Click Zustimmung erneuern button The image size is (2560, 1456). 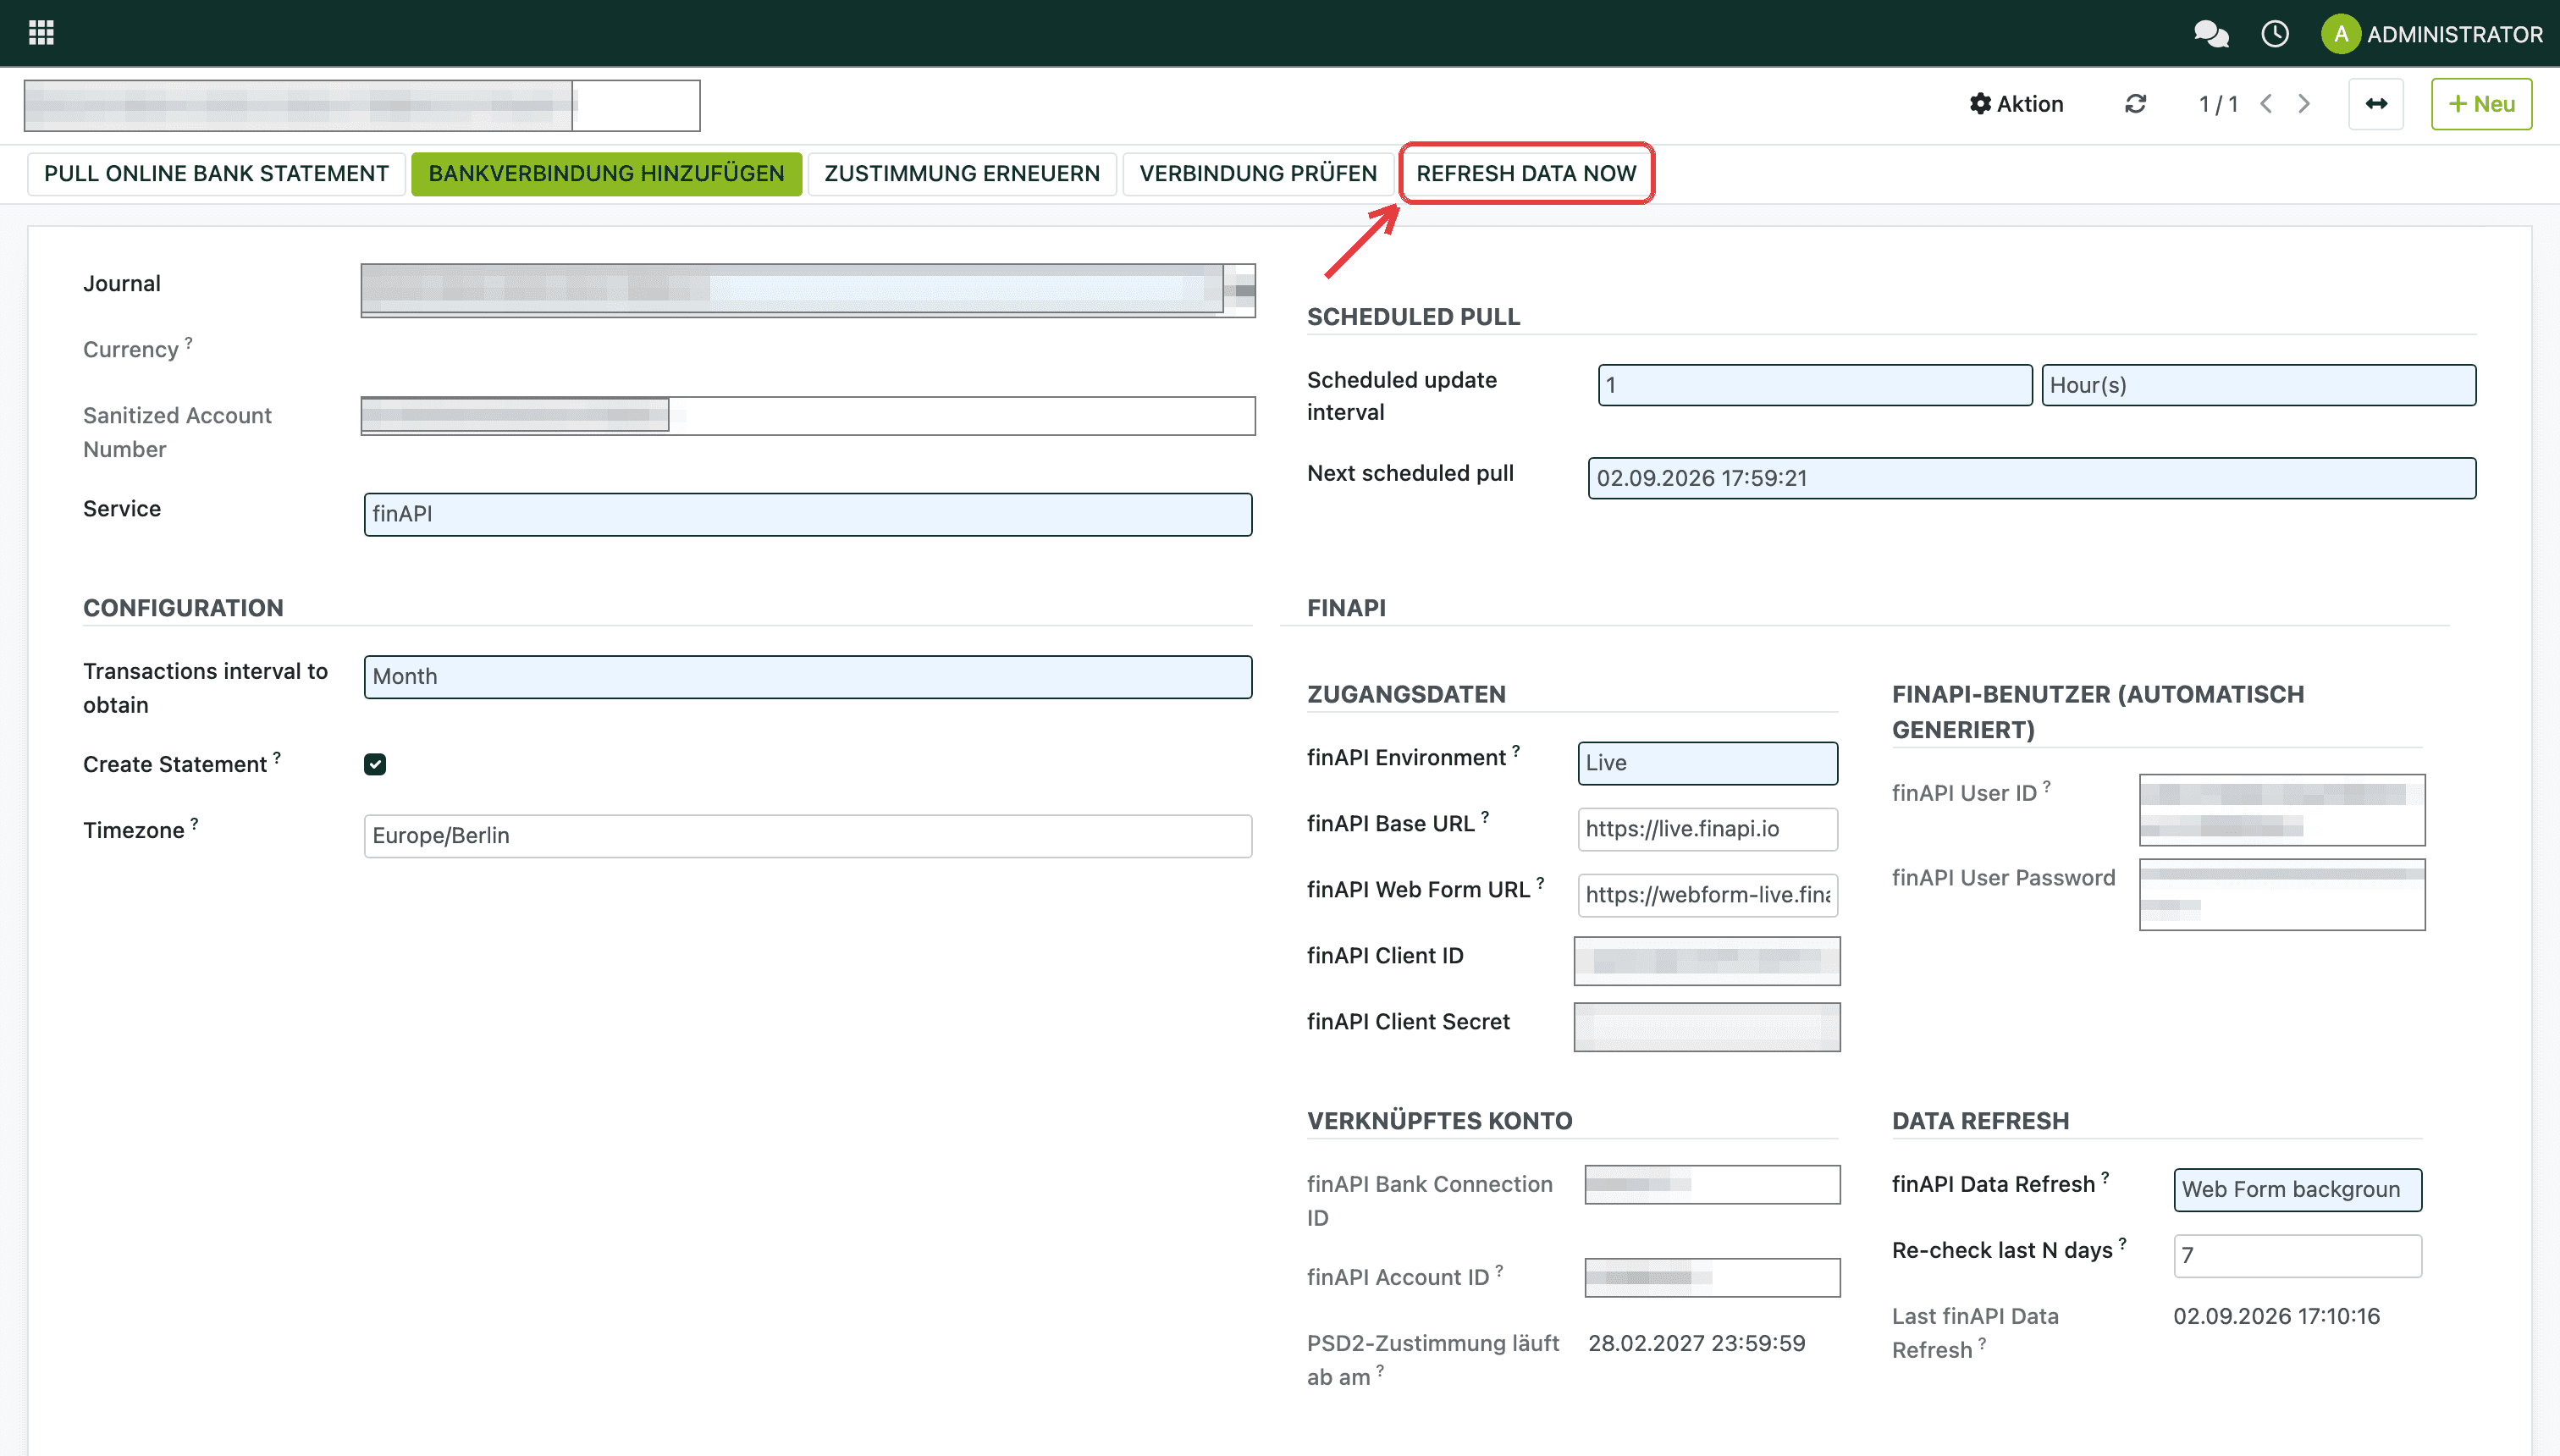coord(962,174)
